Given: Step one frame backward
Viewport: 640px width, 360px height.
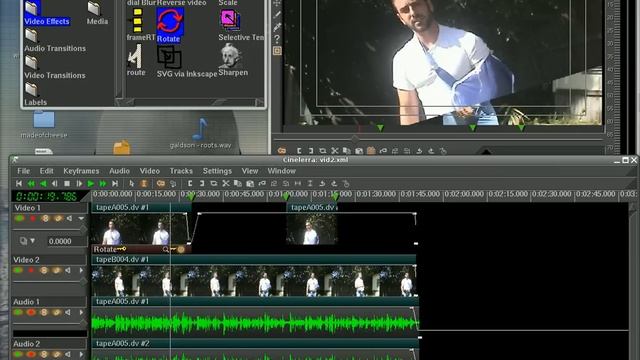Looking at the screenshot, I should pyautogui.click(x=55, y=184).
